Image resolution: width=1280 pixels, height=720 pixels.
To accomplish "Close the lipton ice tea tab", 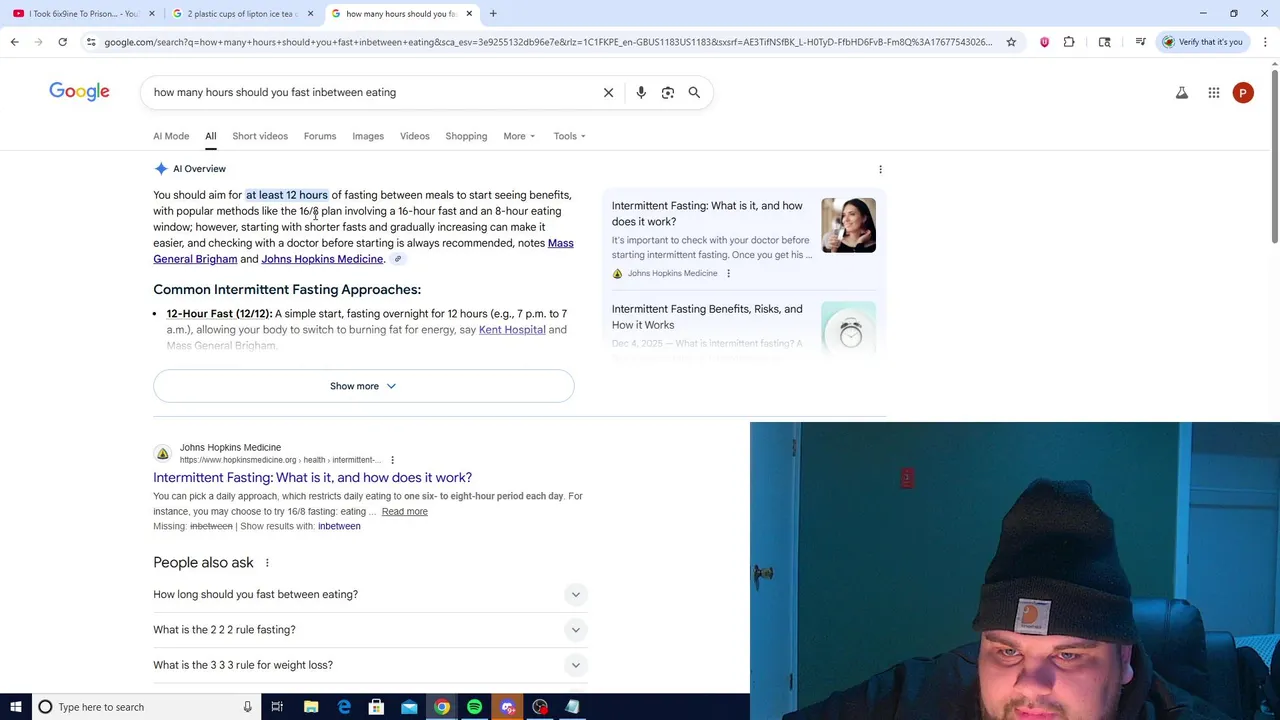I will pyautogui.click(x=310, y=14).
